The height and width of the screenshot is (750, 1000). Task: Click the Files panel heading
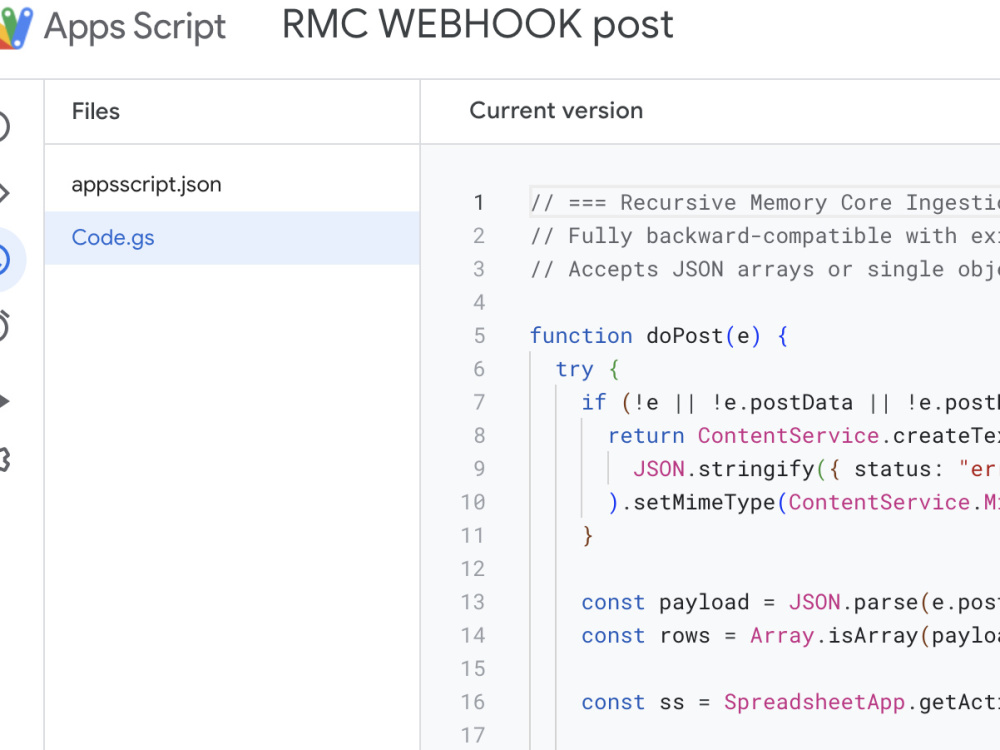pos(96,111)
